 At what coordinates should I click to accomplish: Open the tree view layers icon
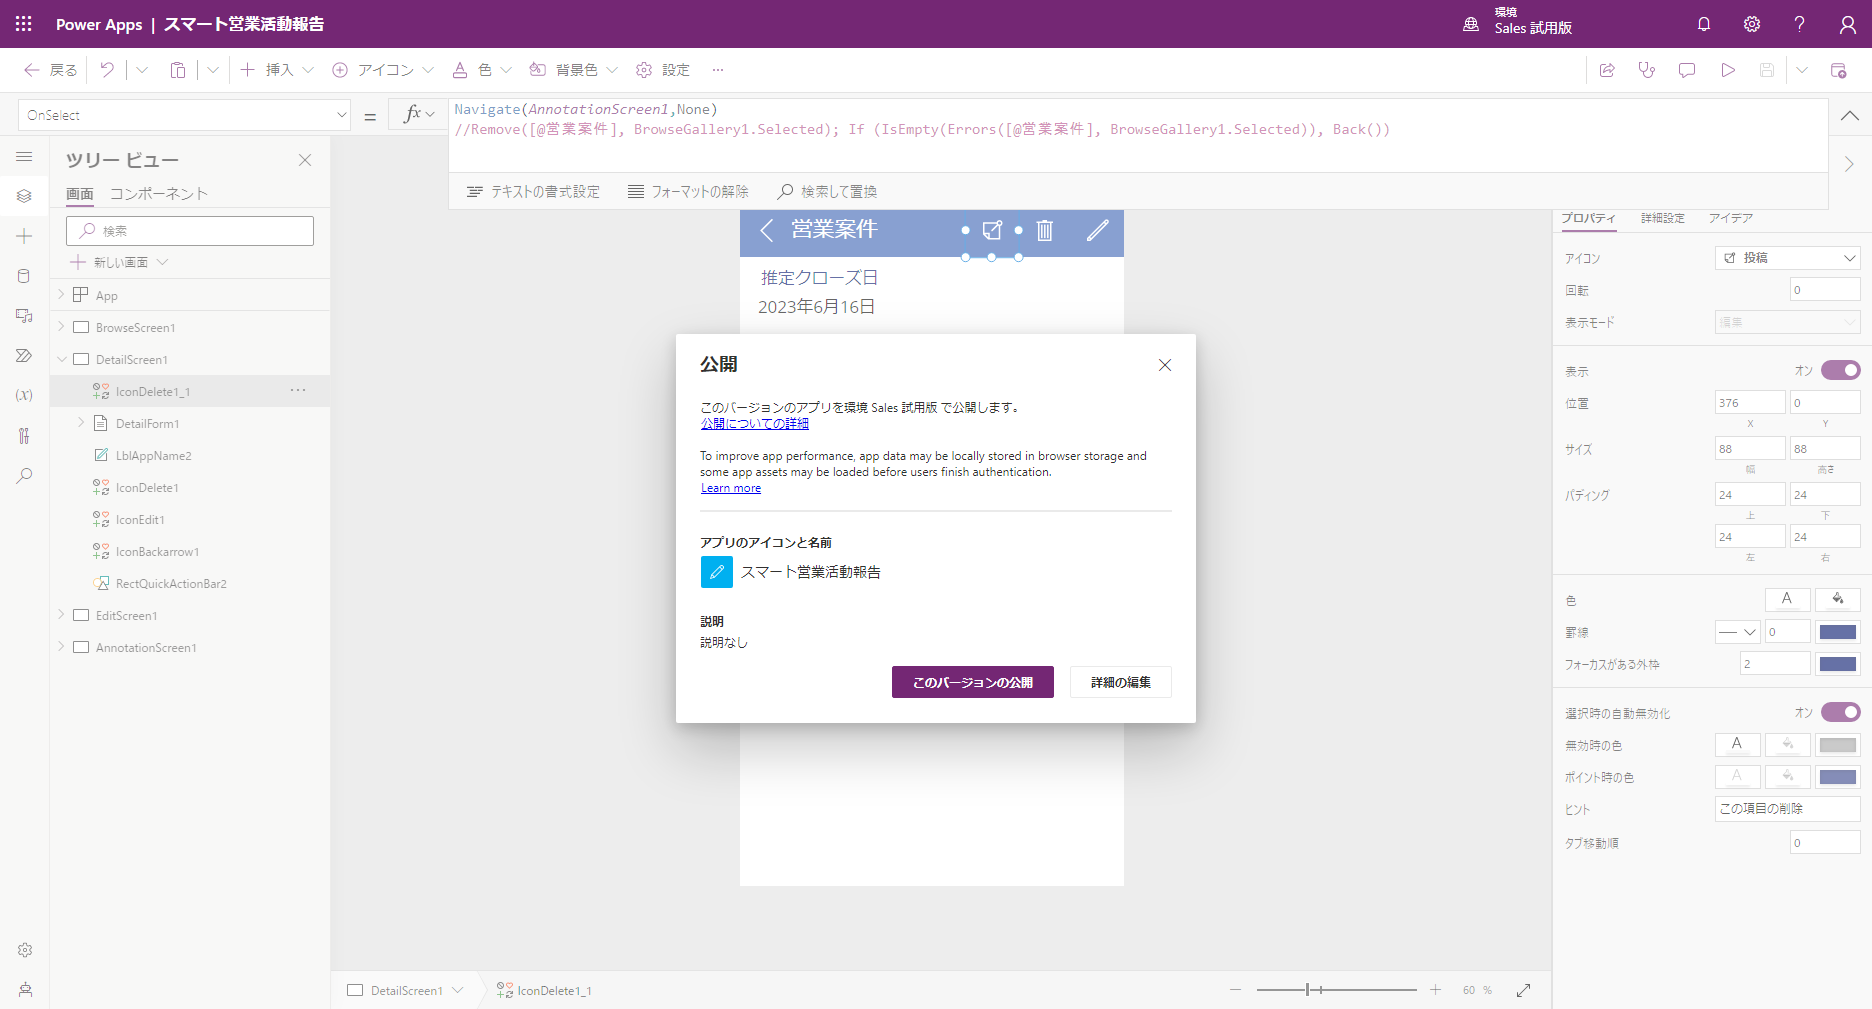24,196
